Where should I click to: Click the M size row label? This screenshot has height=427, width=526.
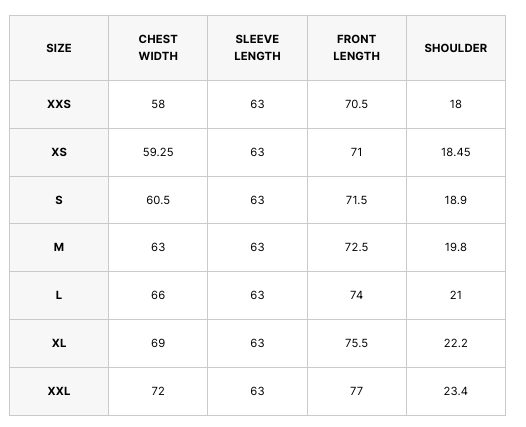click(x=59, y=248)
